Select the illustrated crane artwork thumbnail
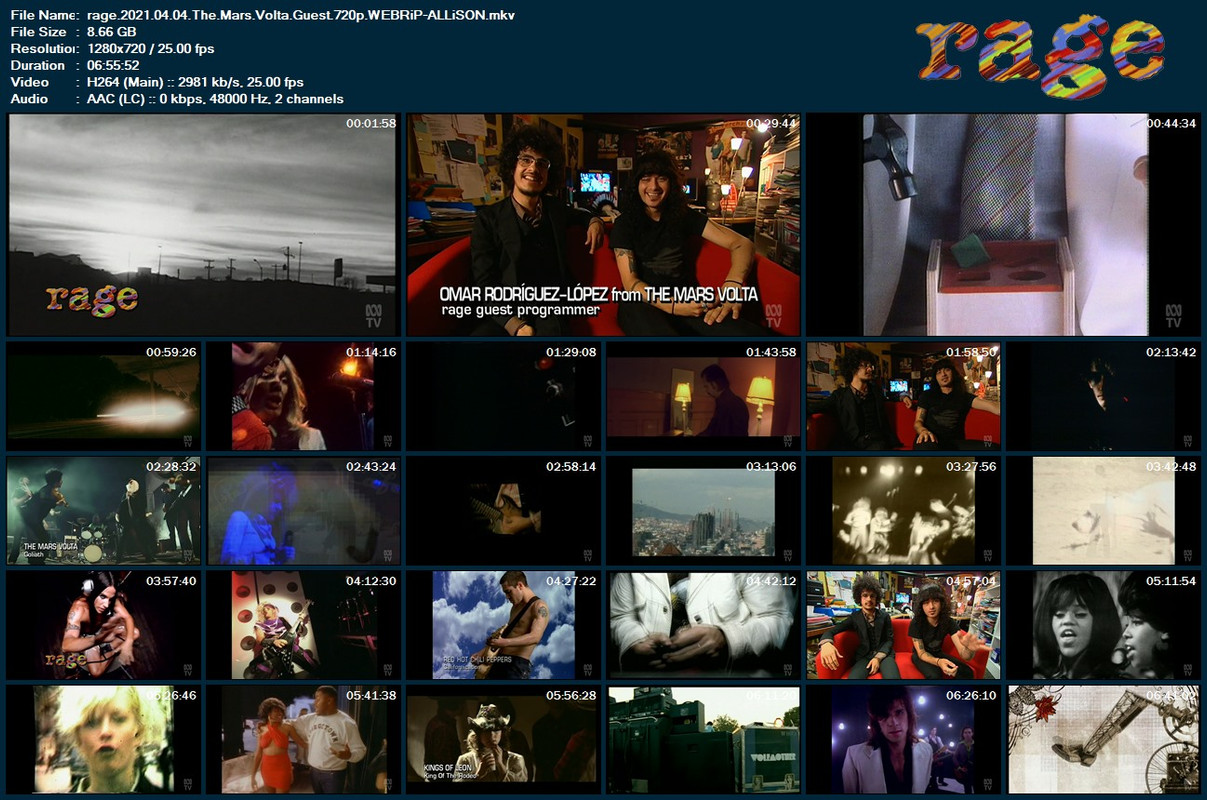 tap(1103, 739)
